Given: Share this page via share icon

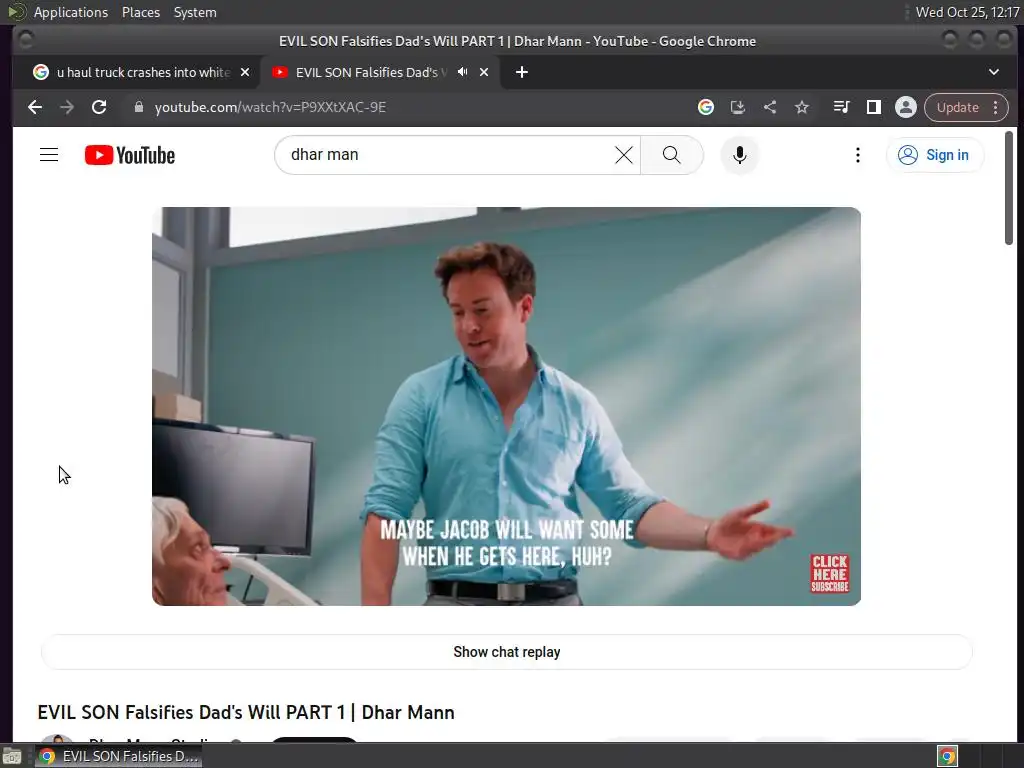Looking at the screenshot, I should tap(770, 107).
